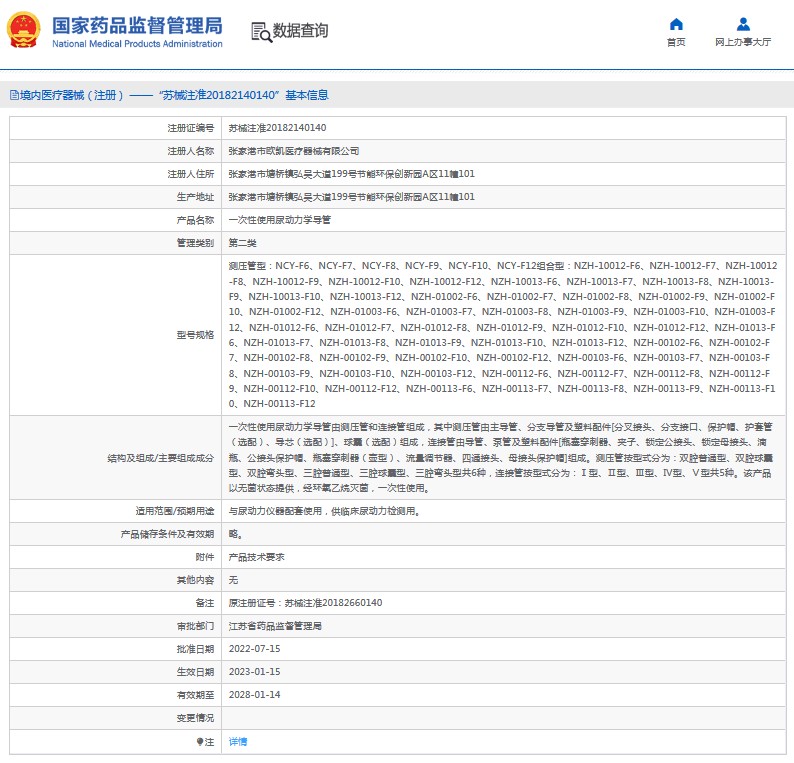Screen dimensions: 794x763
Task: Click the 产品储存条件及有效期 label
Action: point(167,534)
